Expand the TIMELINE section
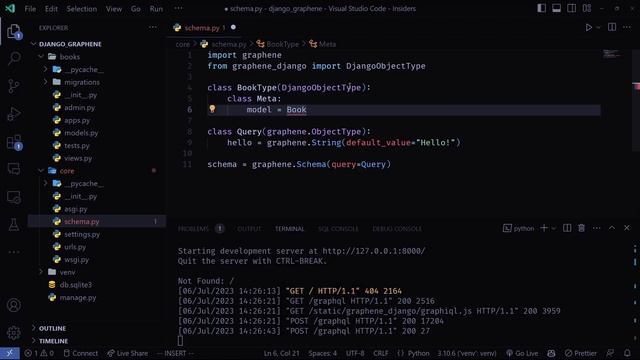This screenshot has height=360, width=640. point(53,341)
